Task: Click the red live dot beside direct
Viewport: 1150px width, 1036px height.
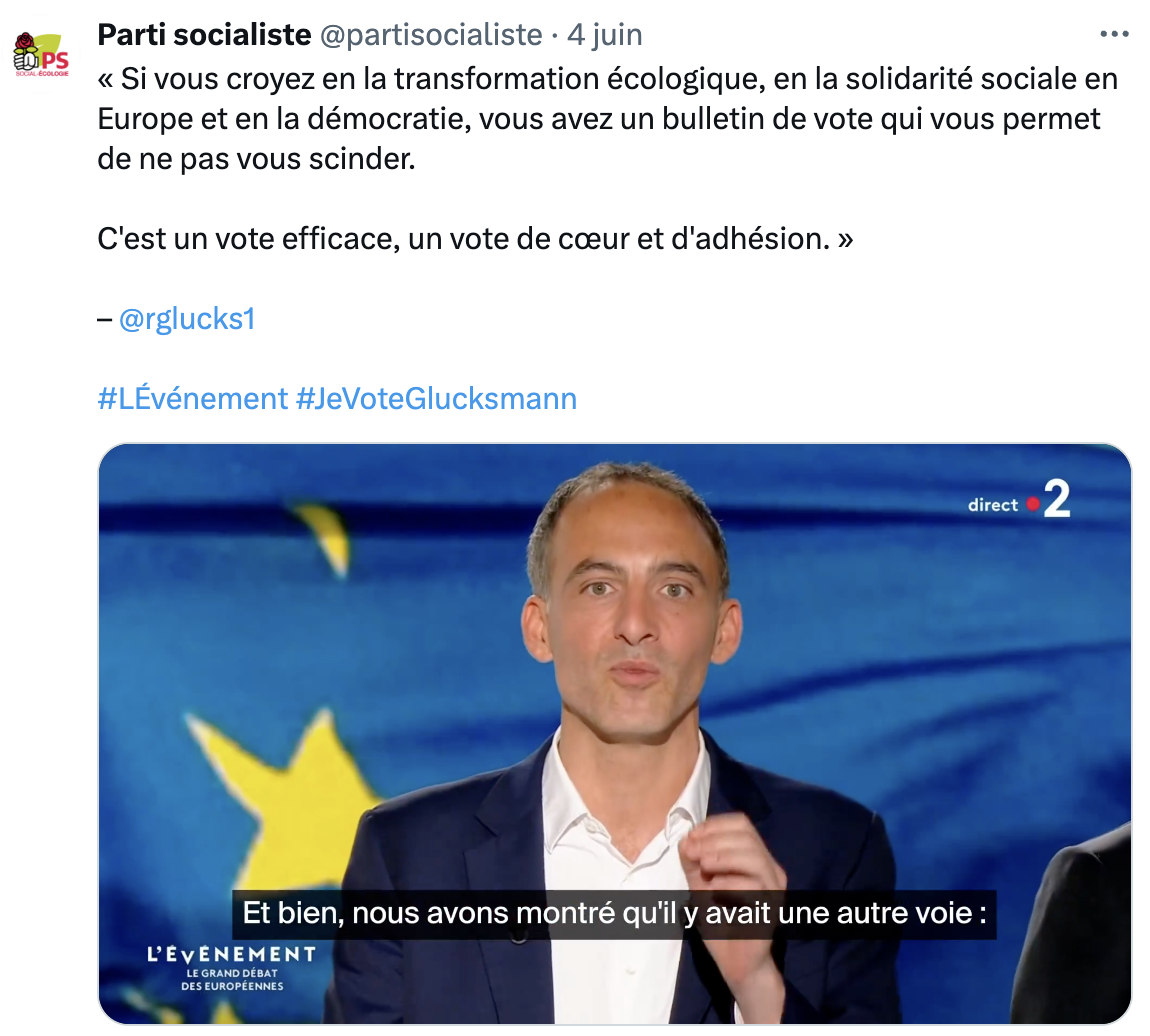Action: pyautogui.click(x=1033, y=504)
